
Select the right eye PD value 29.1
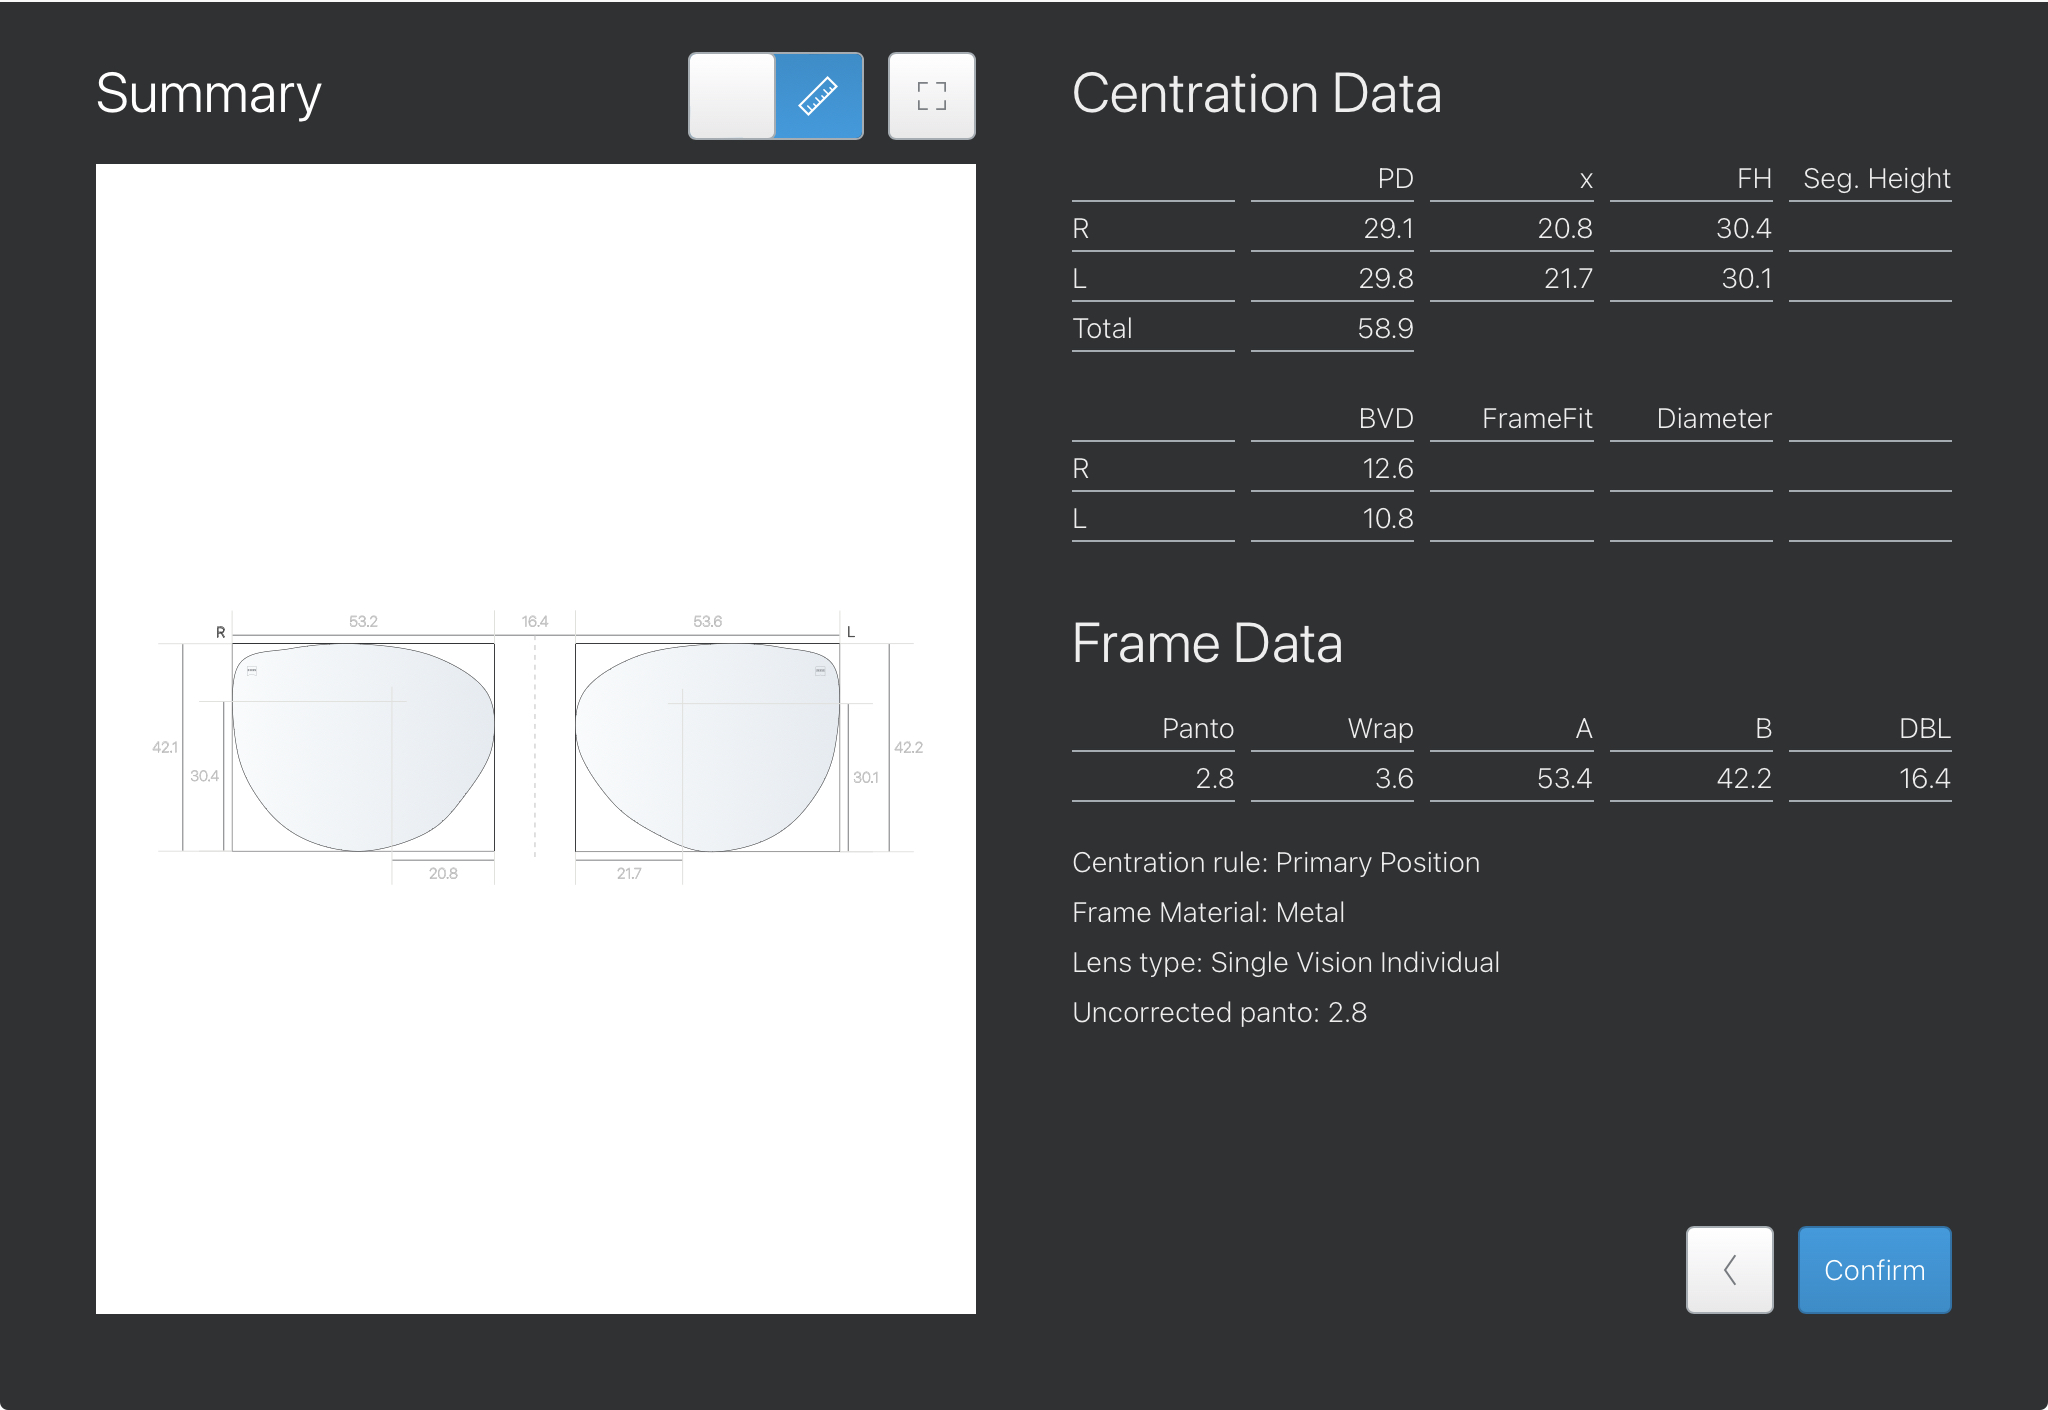tap(1387, 228)
